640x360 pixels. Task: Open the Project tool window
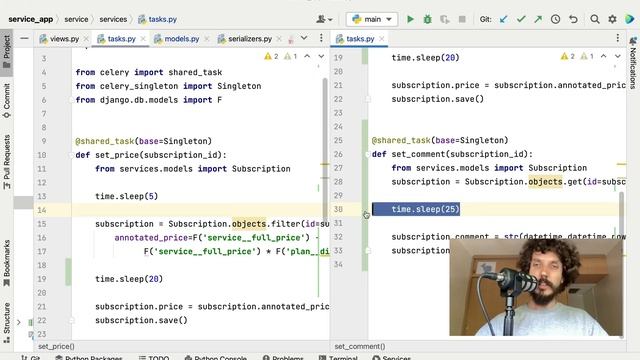point(7,52)
